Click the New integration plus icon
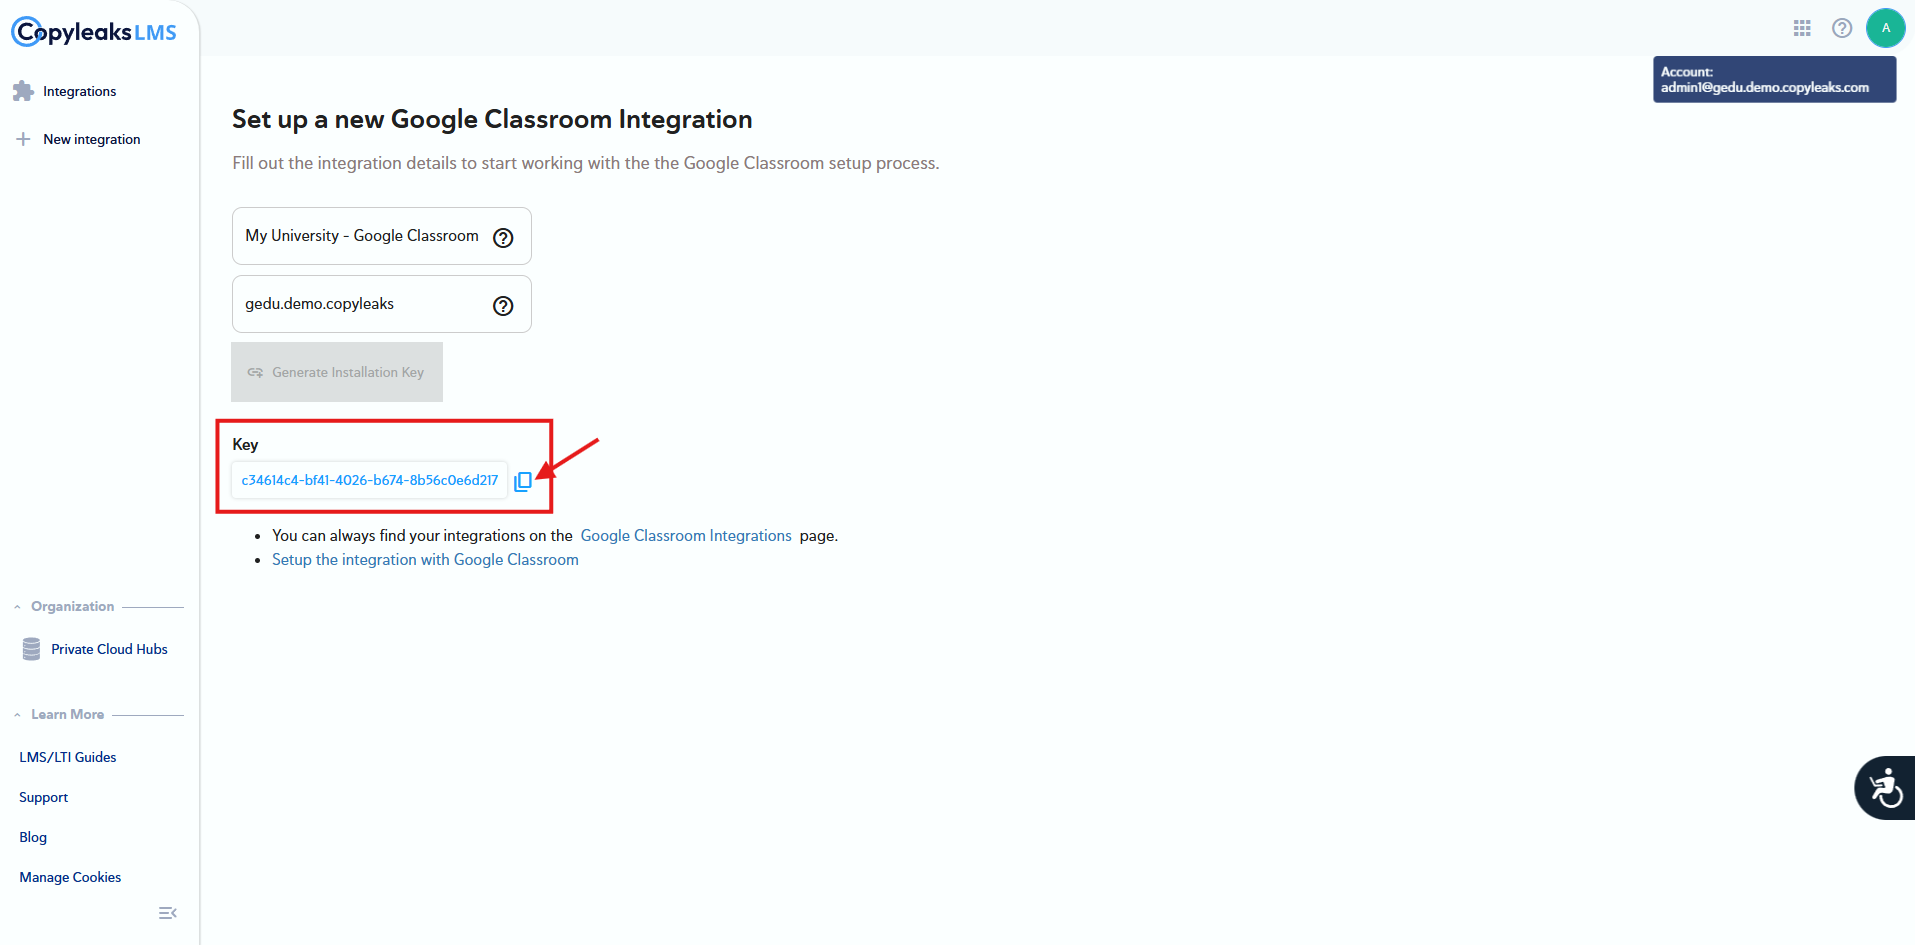 click(x=23, y=139)
